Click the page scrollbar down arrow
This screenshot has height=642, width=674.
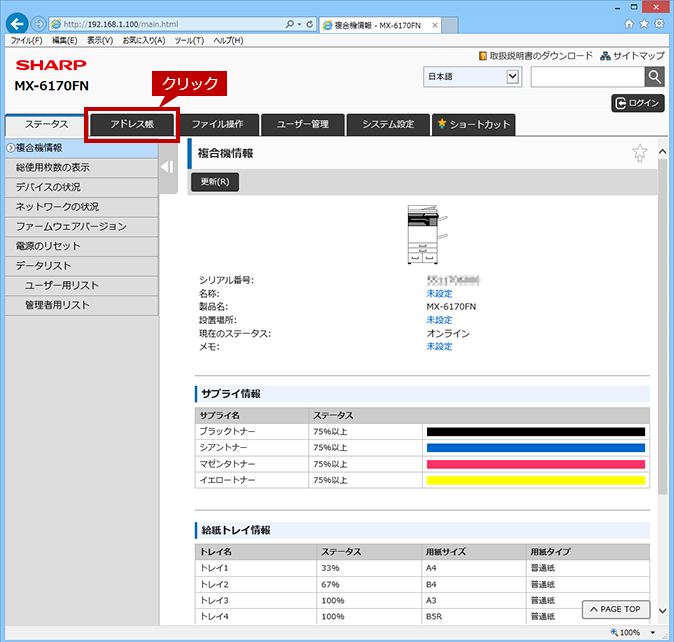click(662, 611)
